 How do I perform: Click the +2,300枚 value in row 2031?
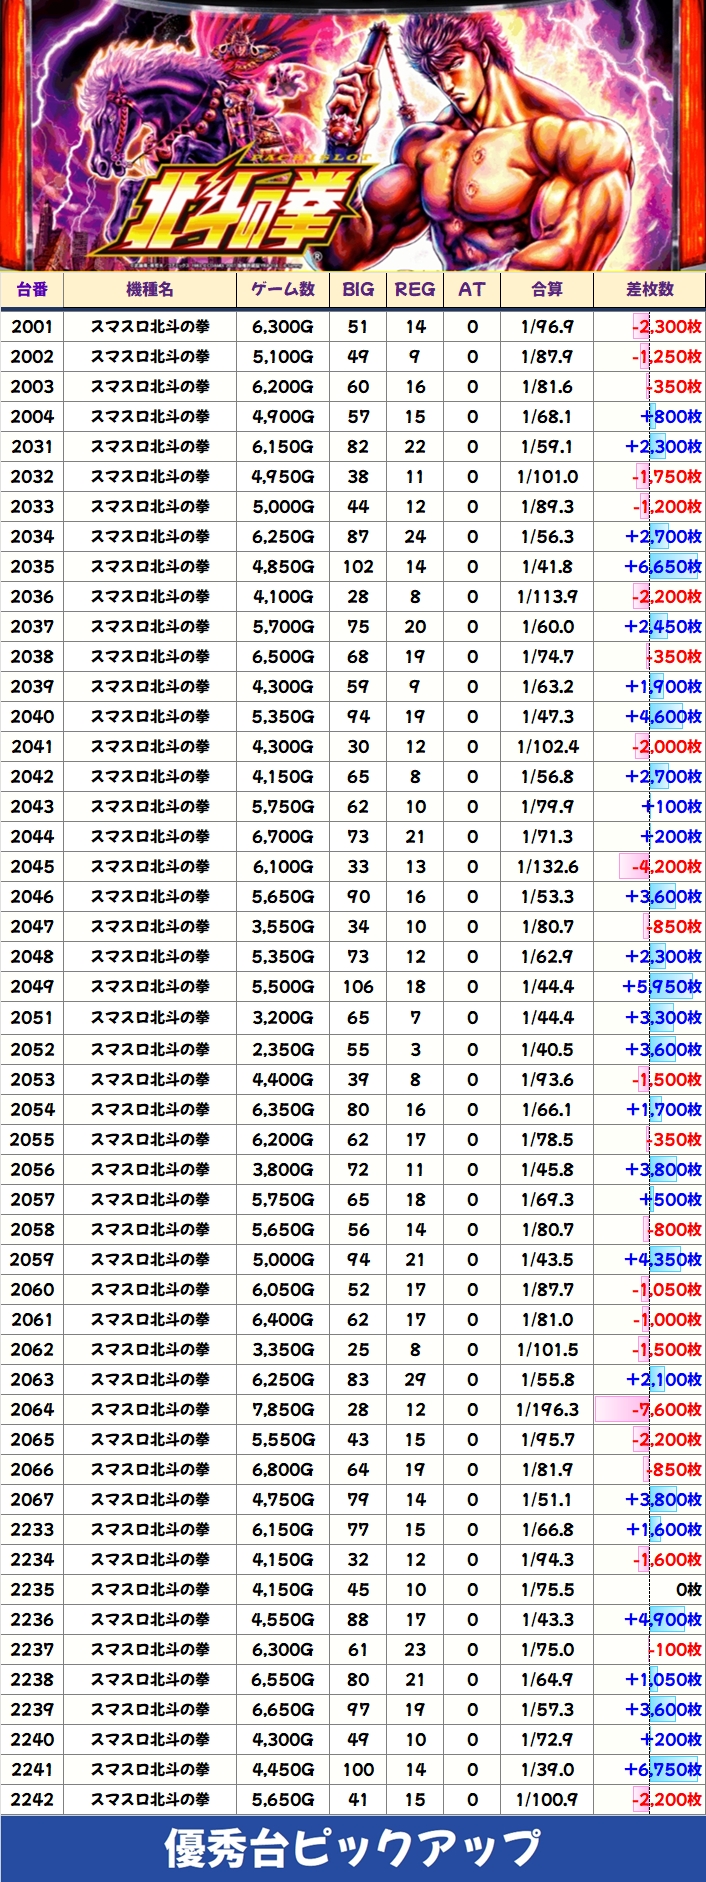click(663, 446)
